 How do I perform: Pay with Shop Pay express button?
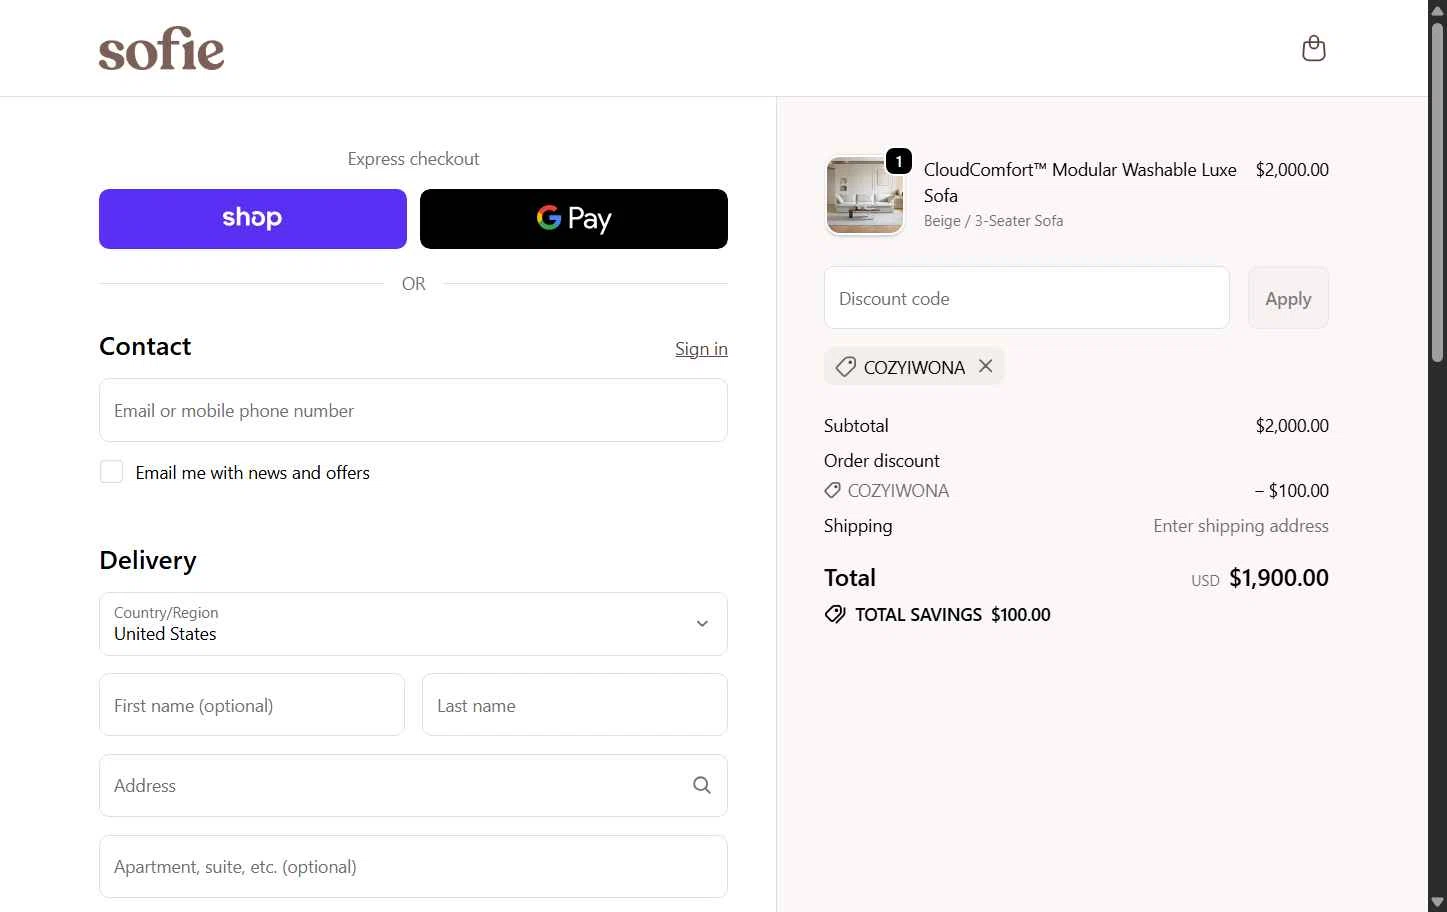click(253, 218)
